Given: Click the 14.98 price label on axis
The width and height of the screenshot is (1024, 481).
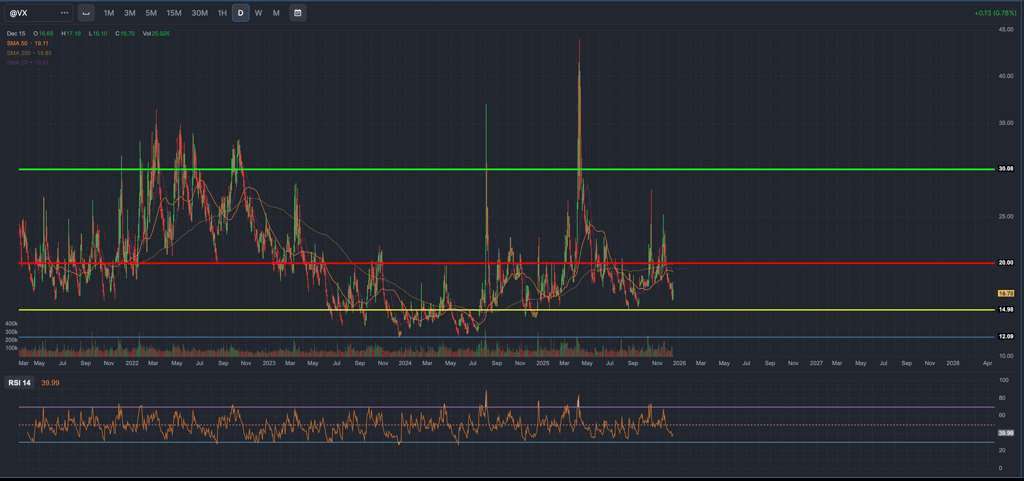Looking at the screenshot, I should [x=1006, y=310].
